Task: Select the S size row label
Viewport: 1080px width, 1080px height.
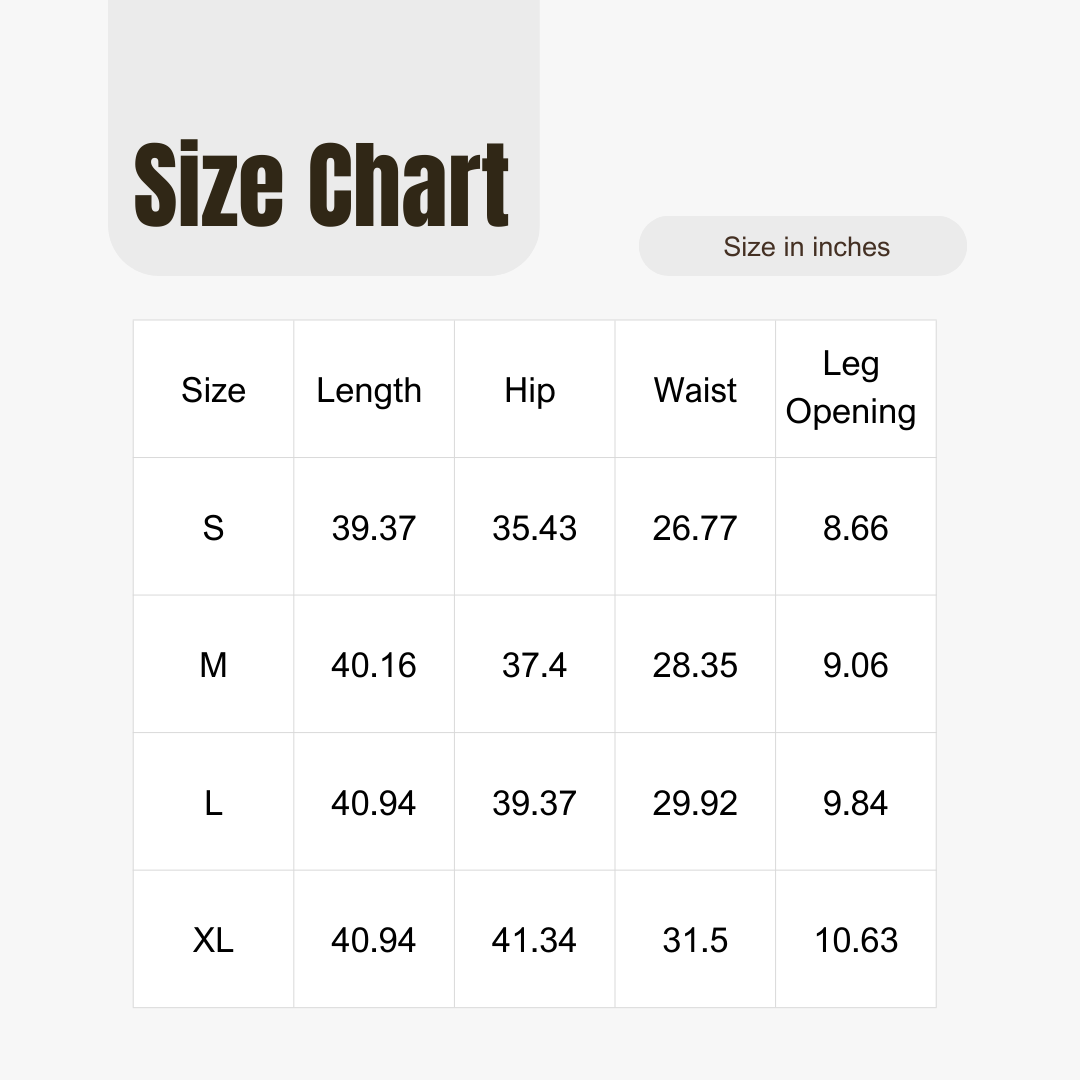Action: [214, 528]
